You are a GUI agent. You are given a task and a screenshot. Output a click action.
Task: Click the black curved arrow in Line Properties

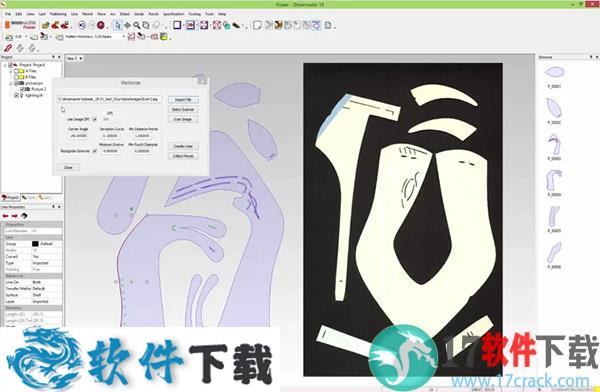[24, 216]
